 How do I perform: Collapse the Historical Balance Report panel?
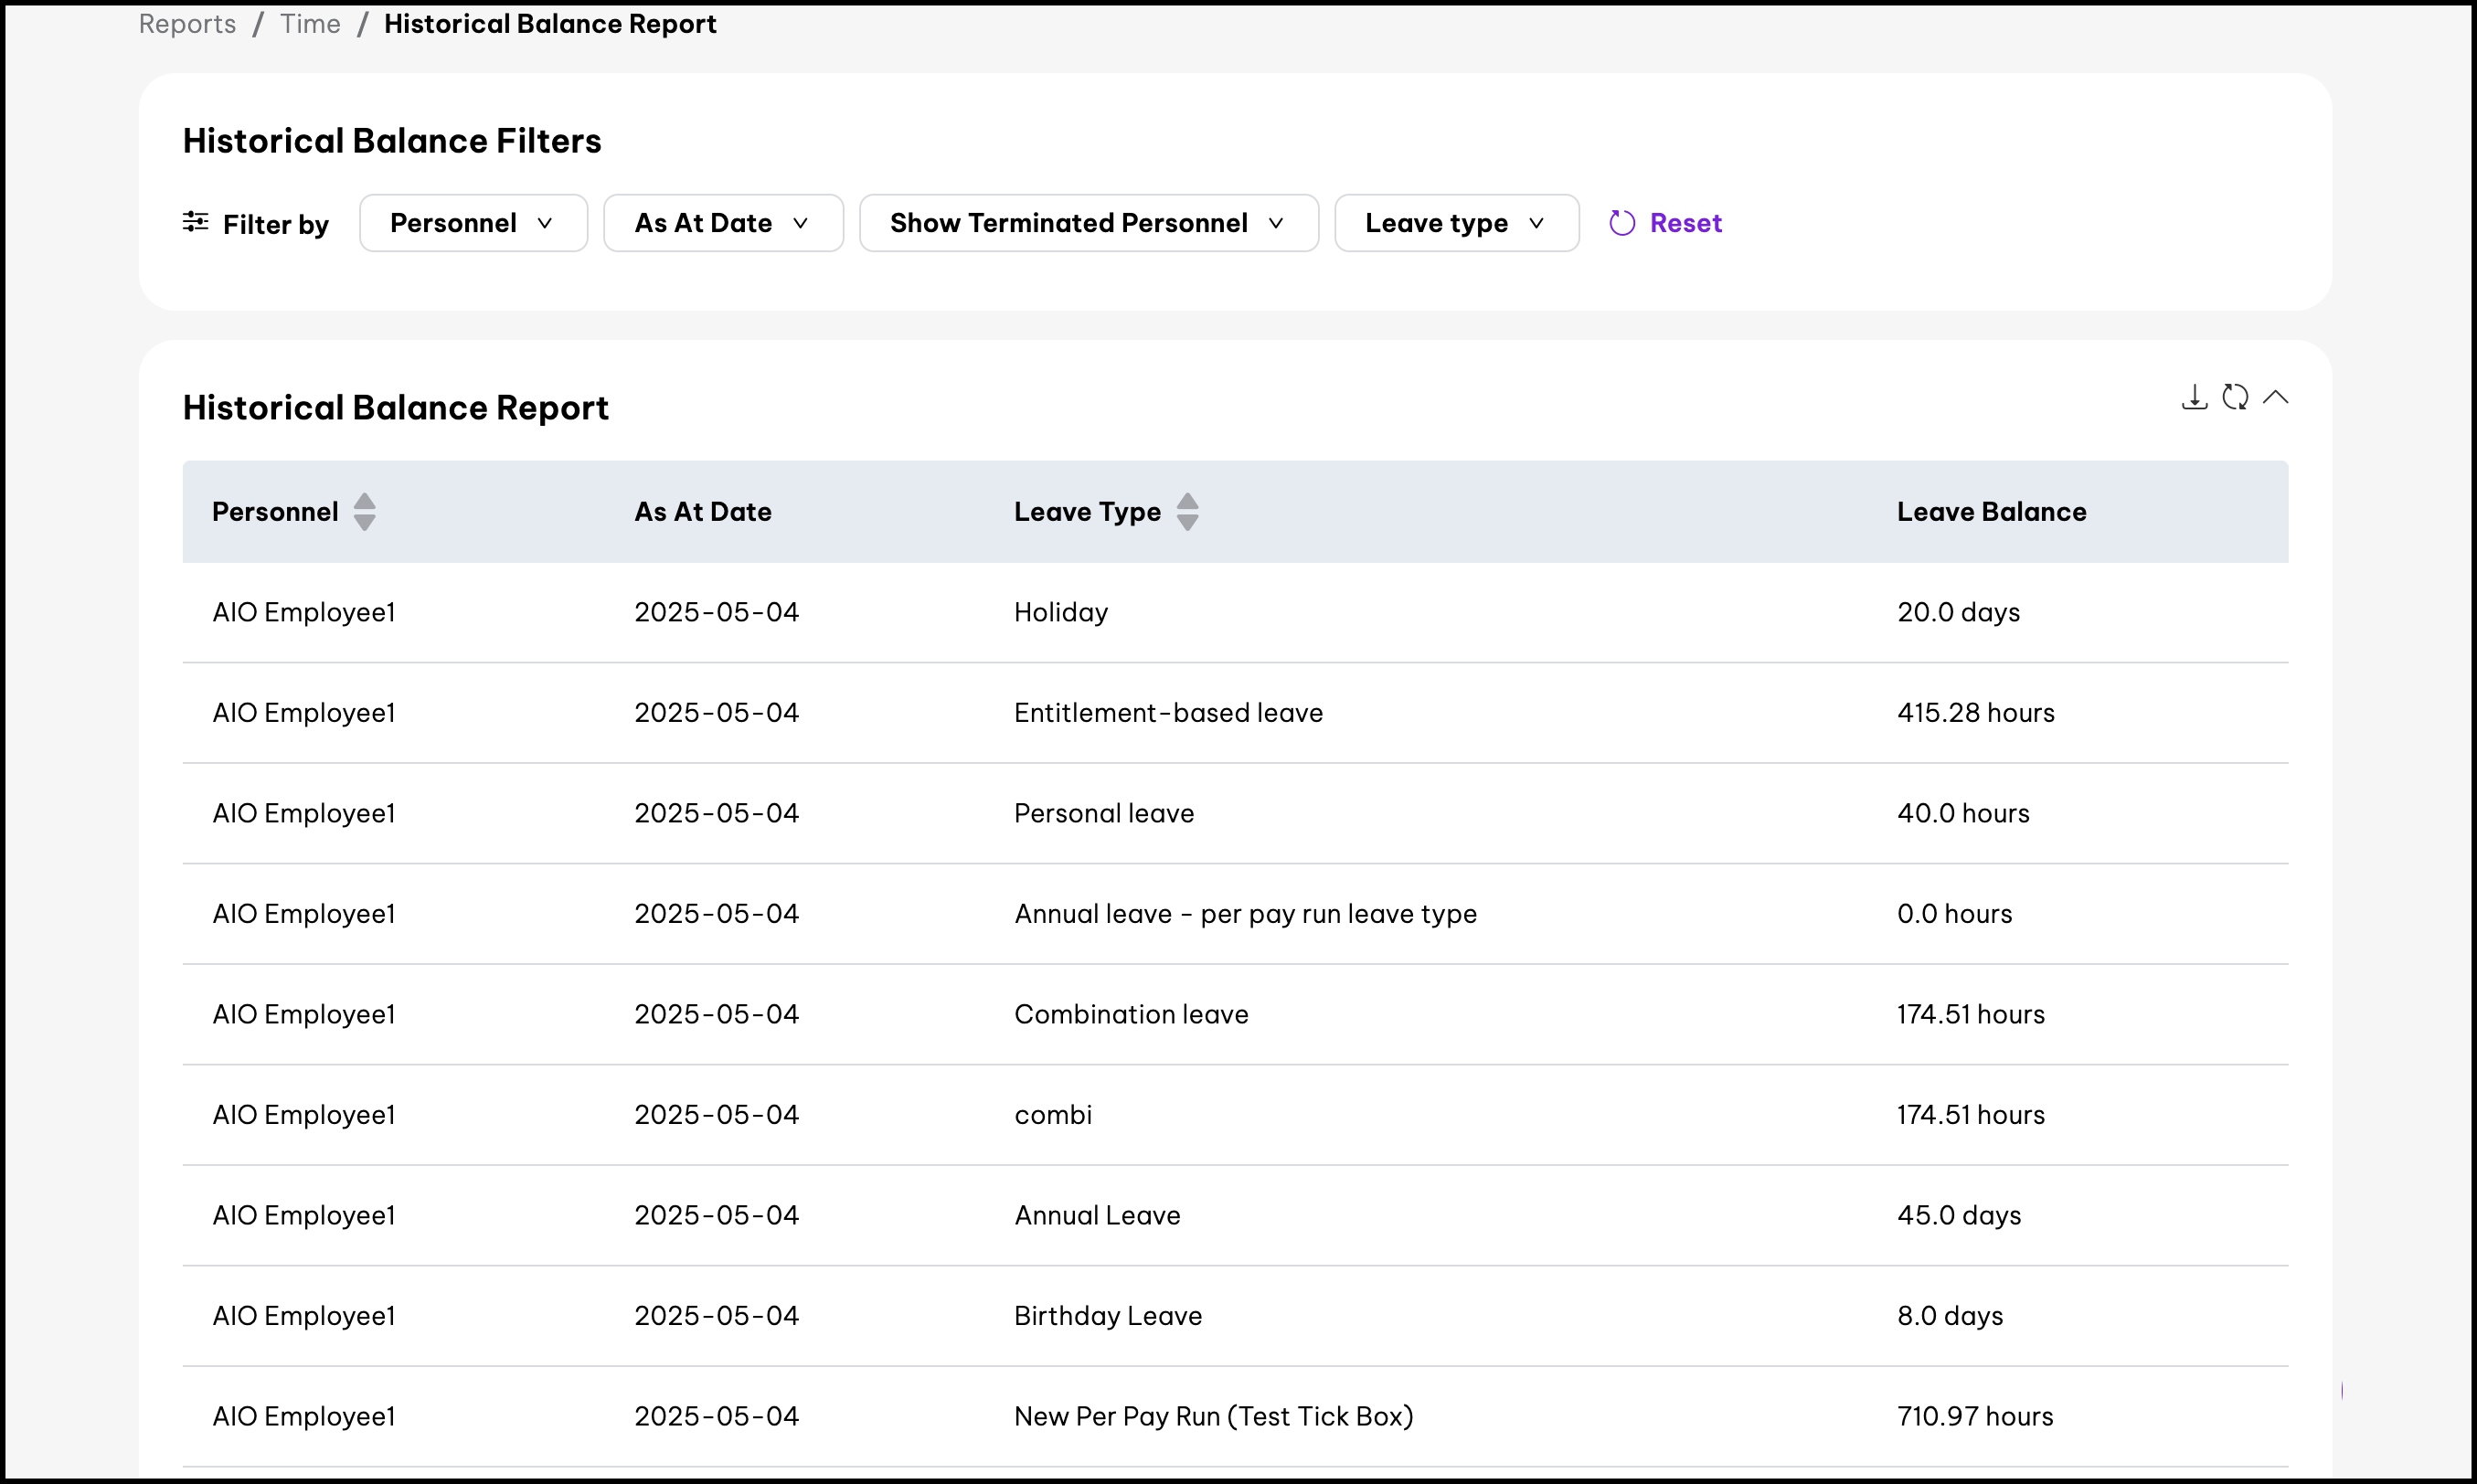[2276, 397]
